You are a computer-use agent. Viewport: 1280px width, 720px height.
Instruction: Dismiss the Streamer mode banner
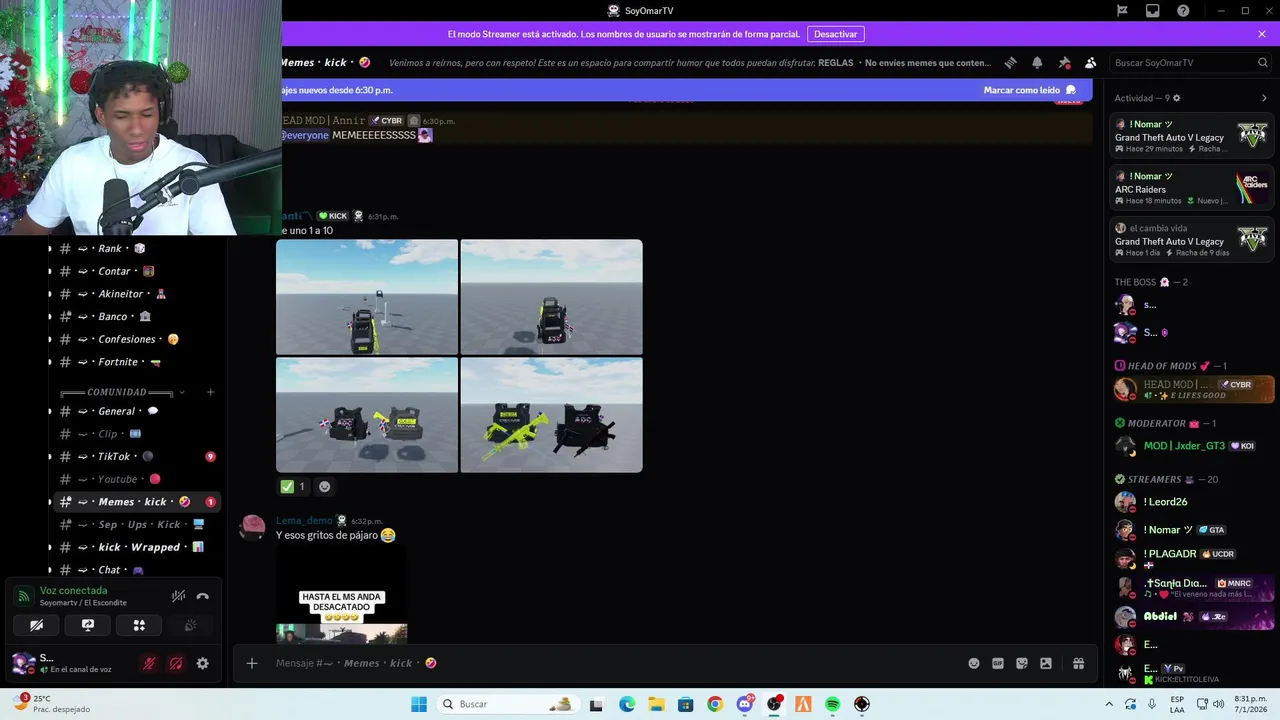[x=1262, y=34]
